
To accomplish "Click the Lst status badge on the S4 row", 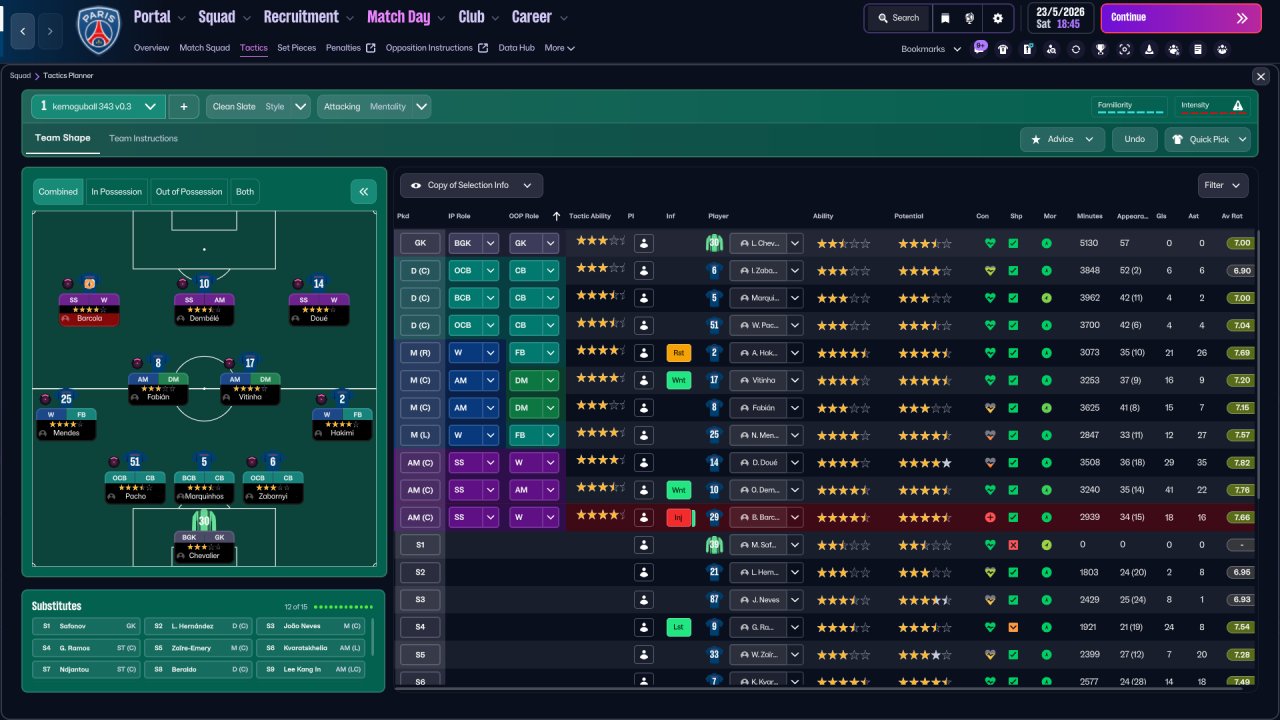I will coord(679,627).
